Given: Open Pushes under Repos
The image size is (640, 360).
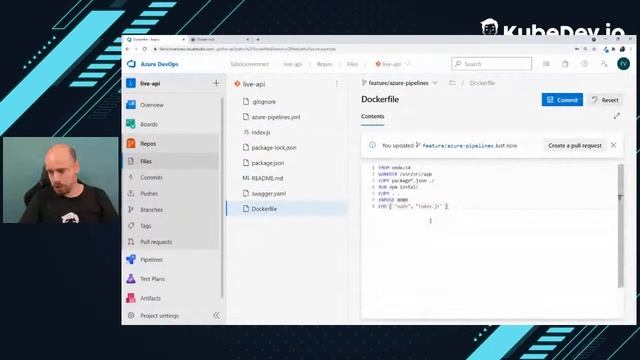Looking at the screenshot, I should 171,193.
